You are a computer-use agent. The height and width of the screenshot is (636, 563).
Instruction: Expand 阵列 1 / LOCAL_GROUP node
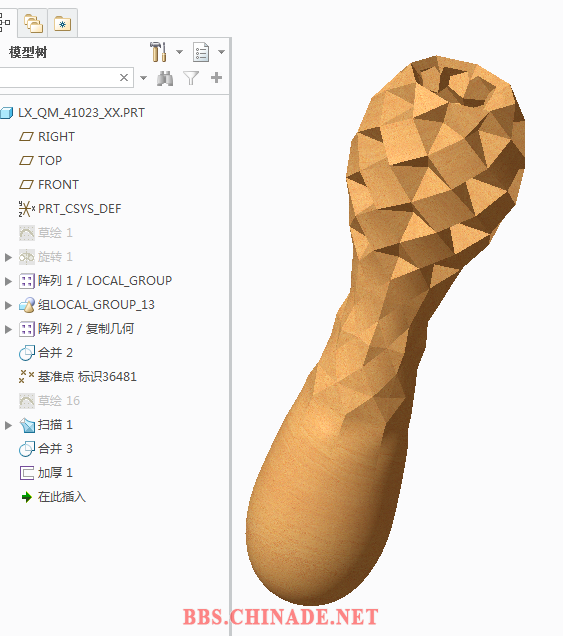8,281
